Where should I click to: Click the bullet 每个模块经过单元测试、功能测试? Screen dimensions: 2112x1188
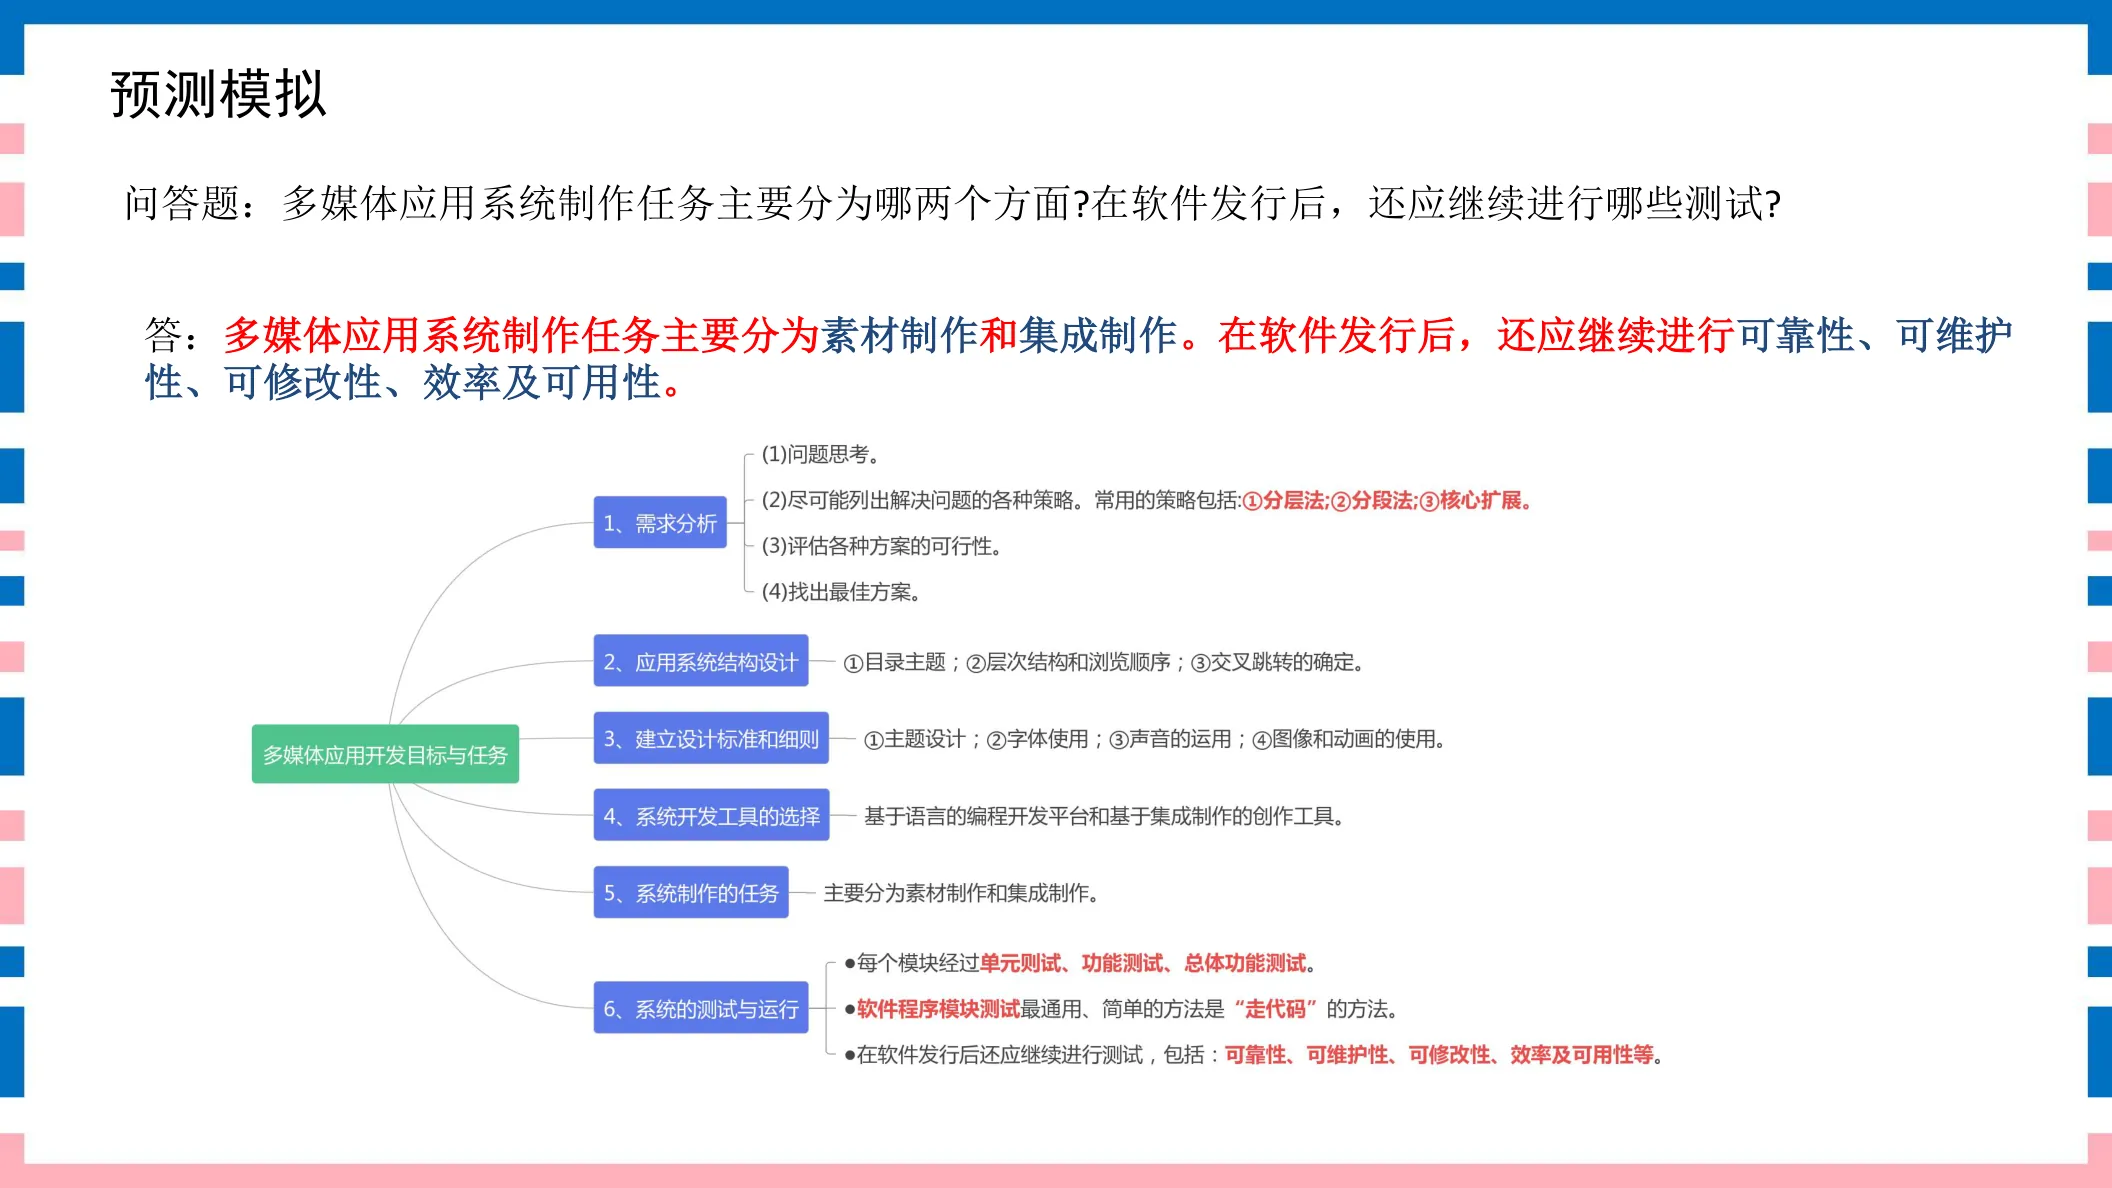pyautogui.click(x=1080, y=963)
